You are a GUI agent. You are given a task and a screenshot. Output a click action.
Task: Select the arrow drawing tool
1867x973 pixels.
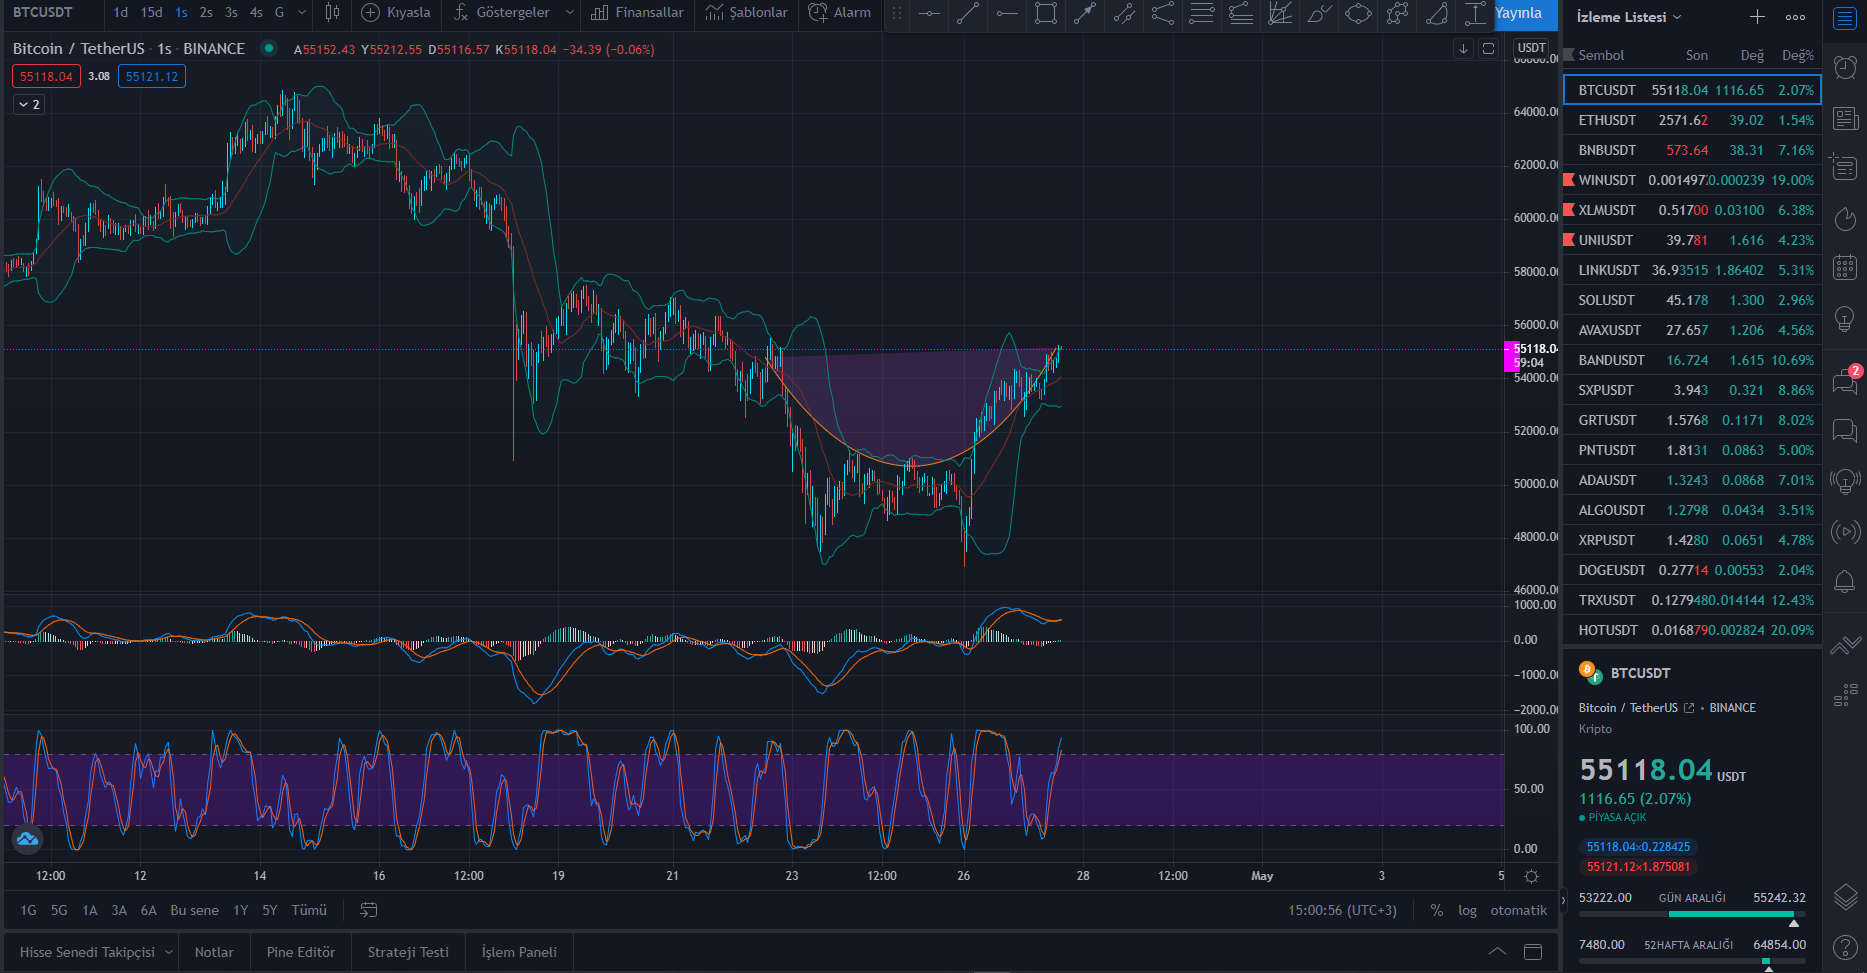1085,14
